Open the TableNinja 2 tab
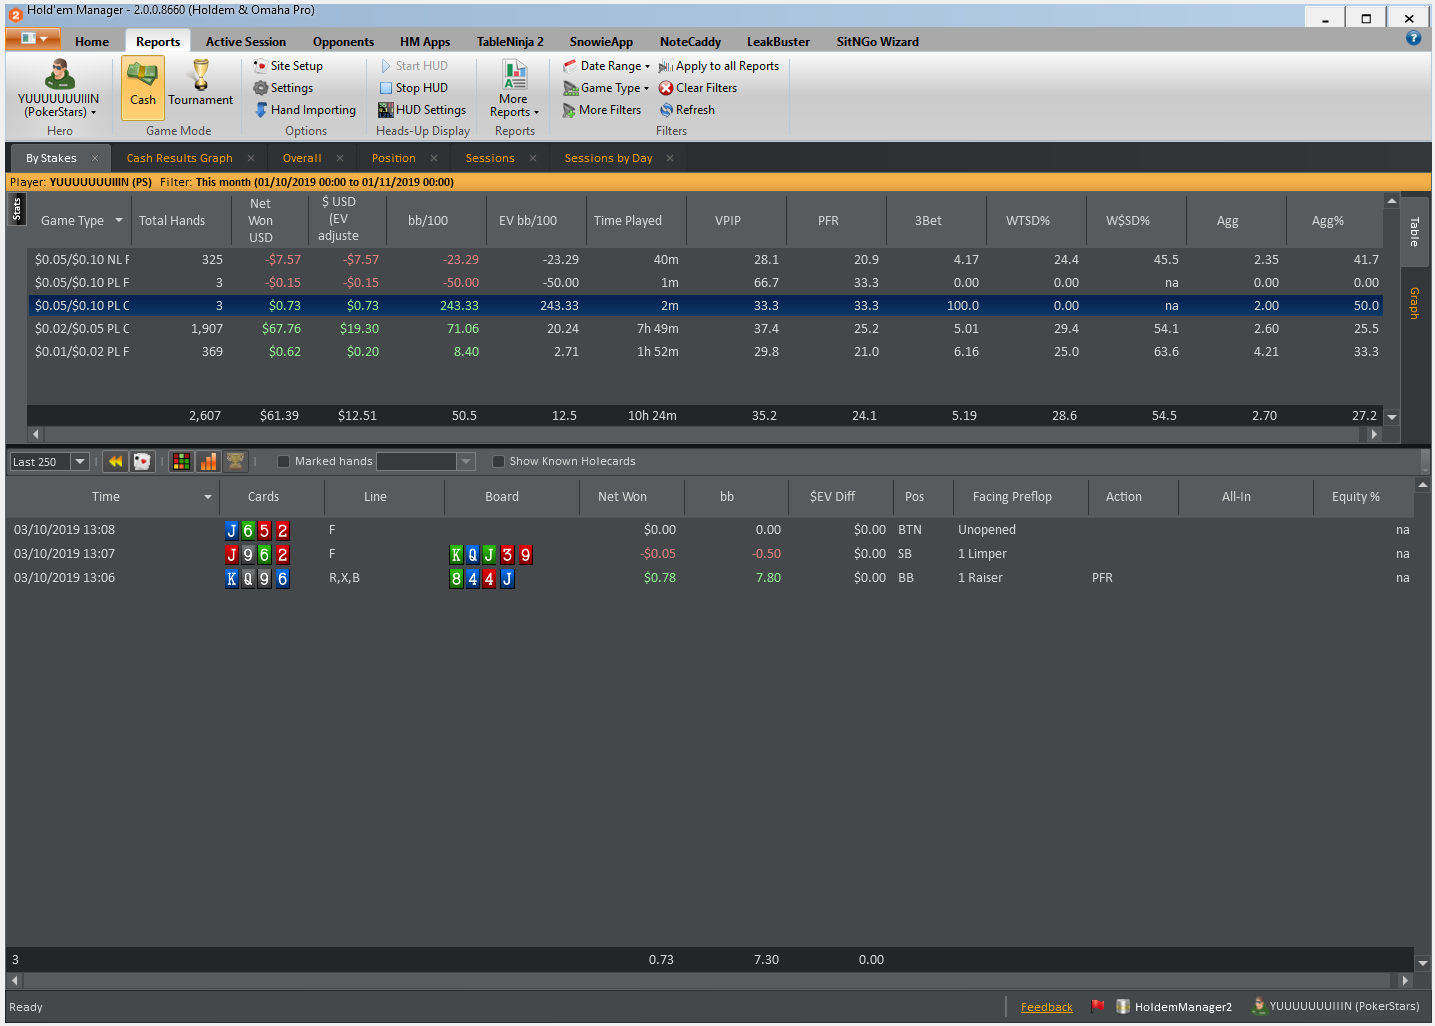This screenshot has width=1435, height=1026. [510, 42]
